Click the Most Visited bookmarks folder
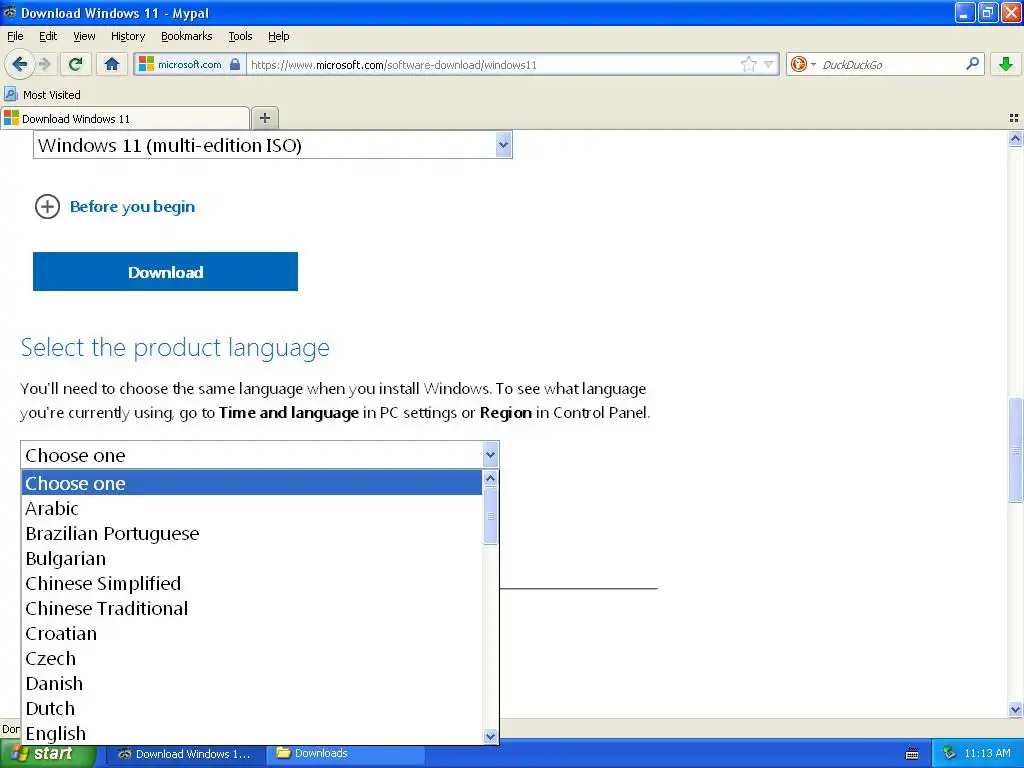The image size is (1024, 768). pos(42,95)
